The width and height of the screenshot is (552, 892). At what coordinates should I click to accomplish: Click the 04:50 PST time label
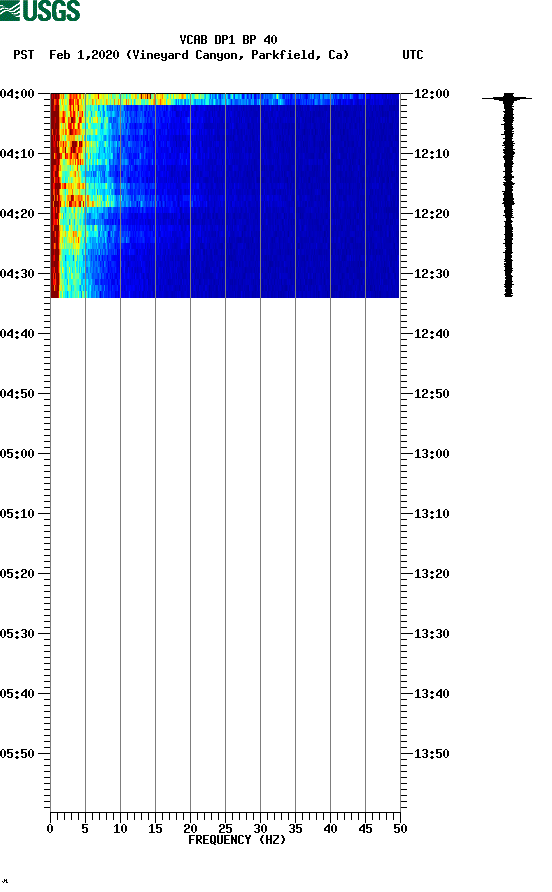17,394
